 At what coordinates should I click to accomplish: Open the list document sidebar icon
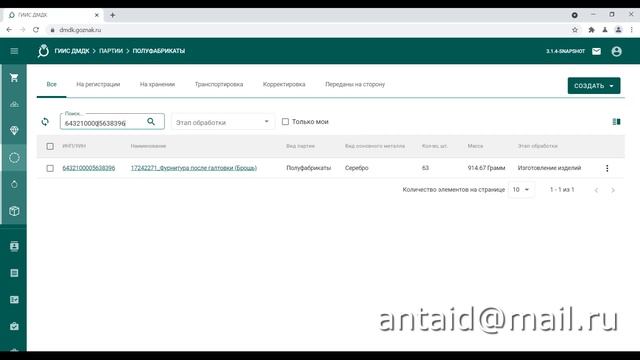tap(14, 273)
